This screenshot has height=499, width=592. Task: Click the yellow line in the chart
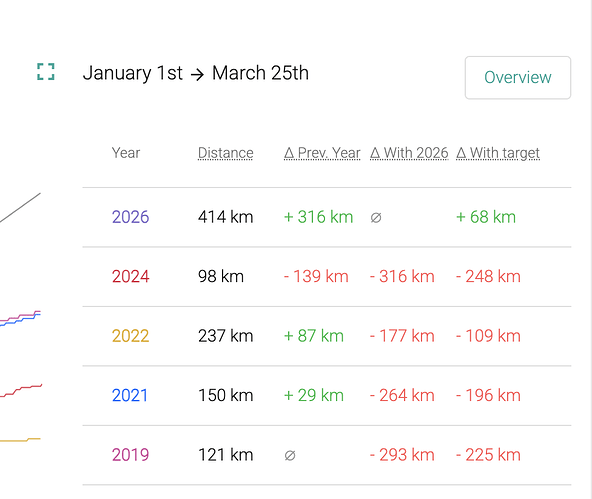(23, 440)
